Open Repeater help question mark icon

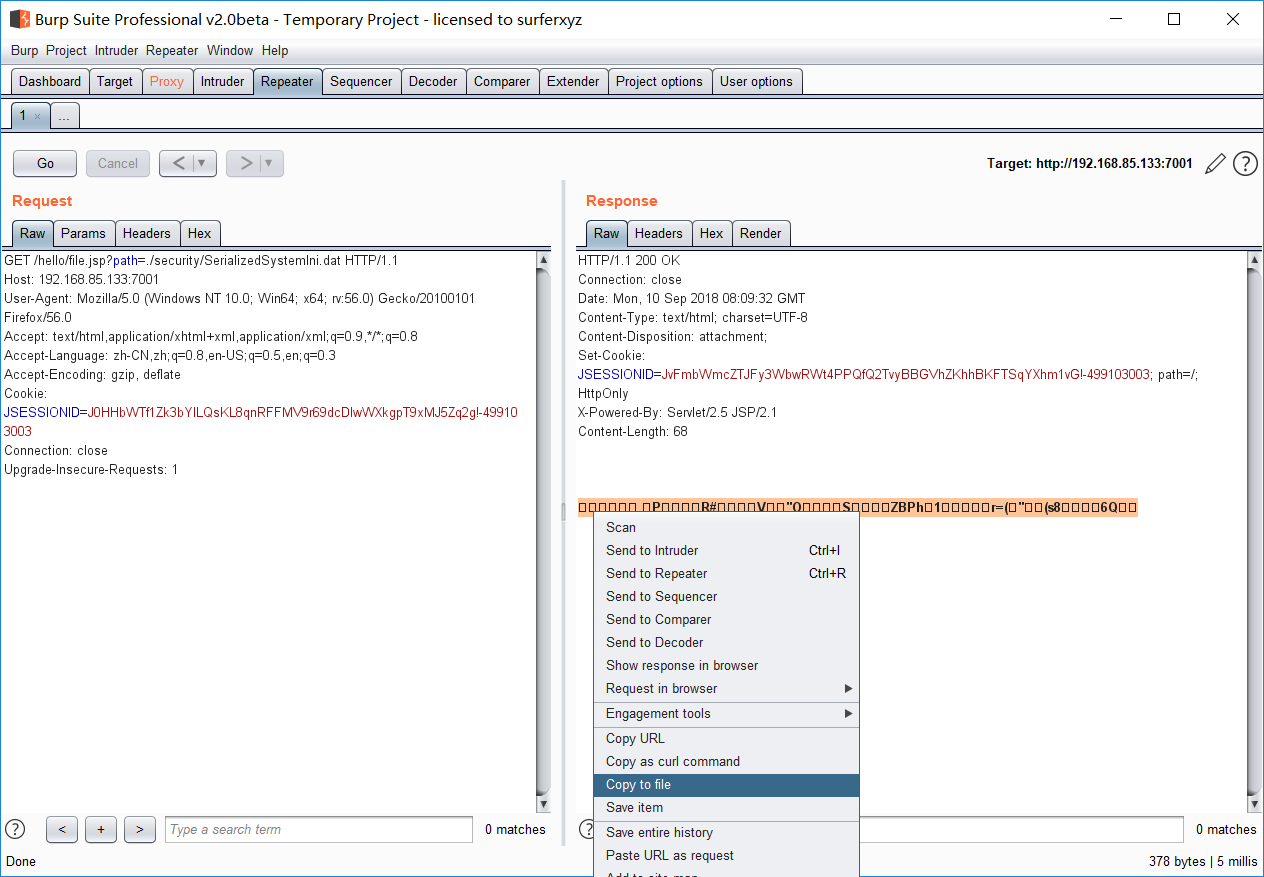tap(1245, 164)
